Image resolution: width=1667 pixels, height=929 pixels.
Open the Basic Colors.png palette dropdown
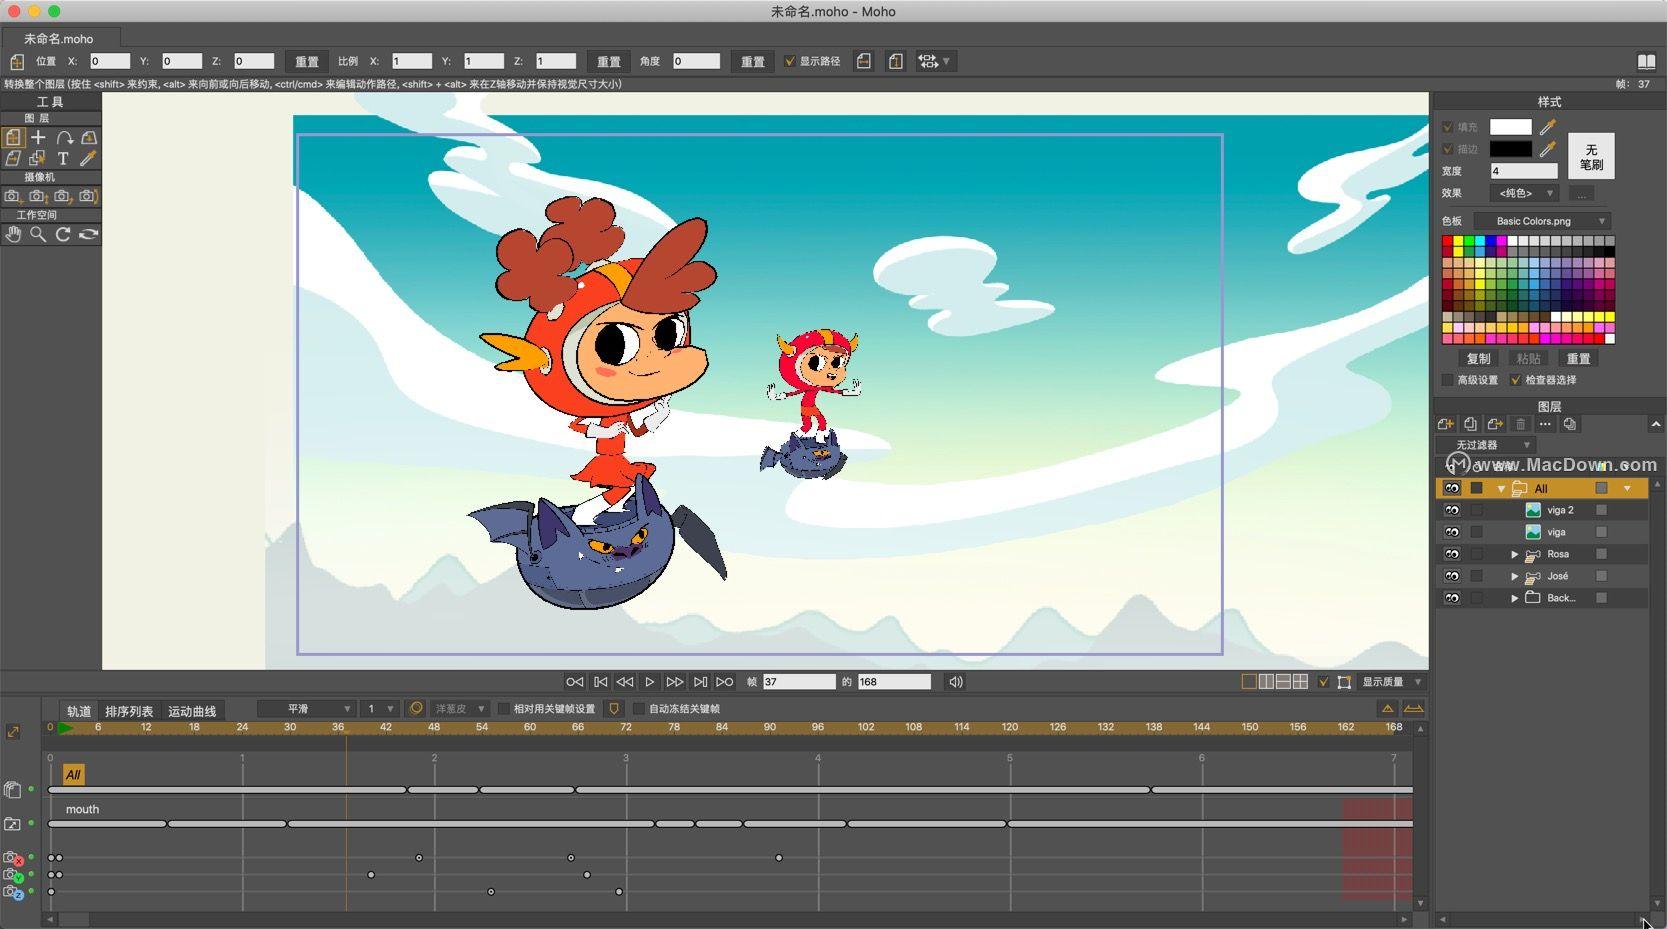coord(1541,221)
